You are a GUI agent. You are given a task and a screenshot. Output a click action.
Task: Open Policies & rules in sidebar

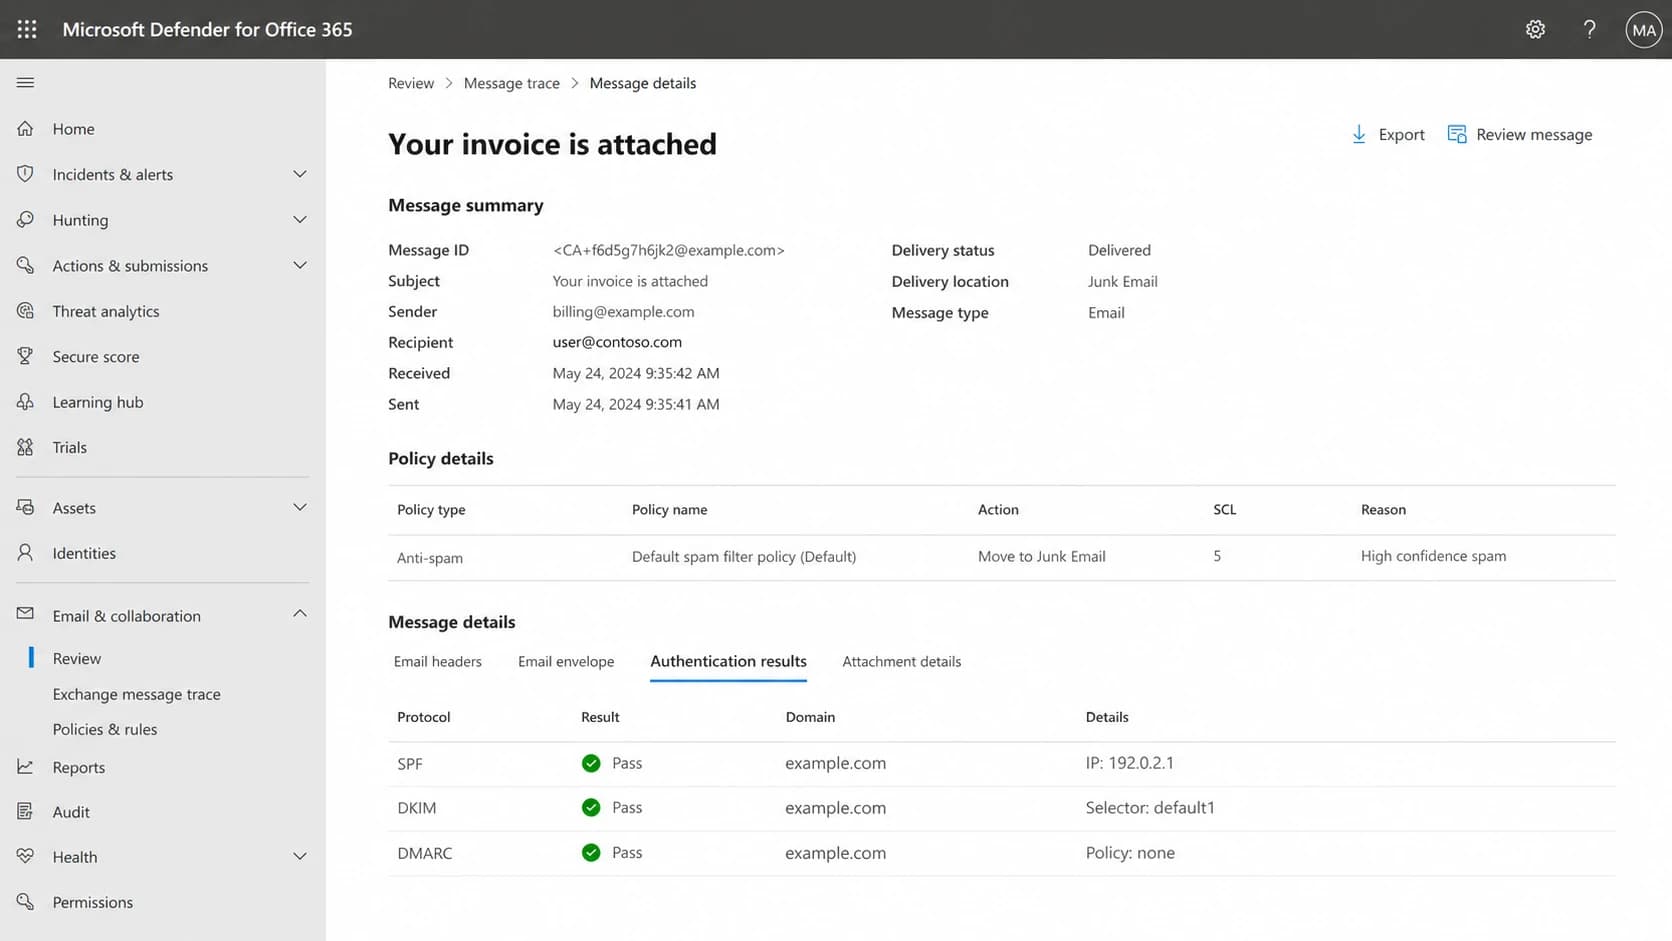pyautogui.click(x=105, y=729)
